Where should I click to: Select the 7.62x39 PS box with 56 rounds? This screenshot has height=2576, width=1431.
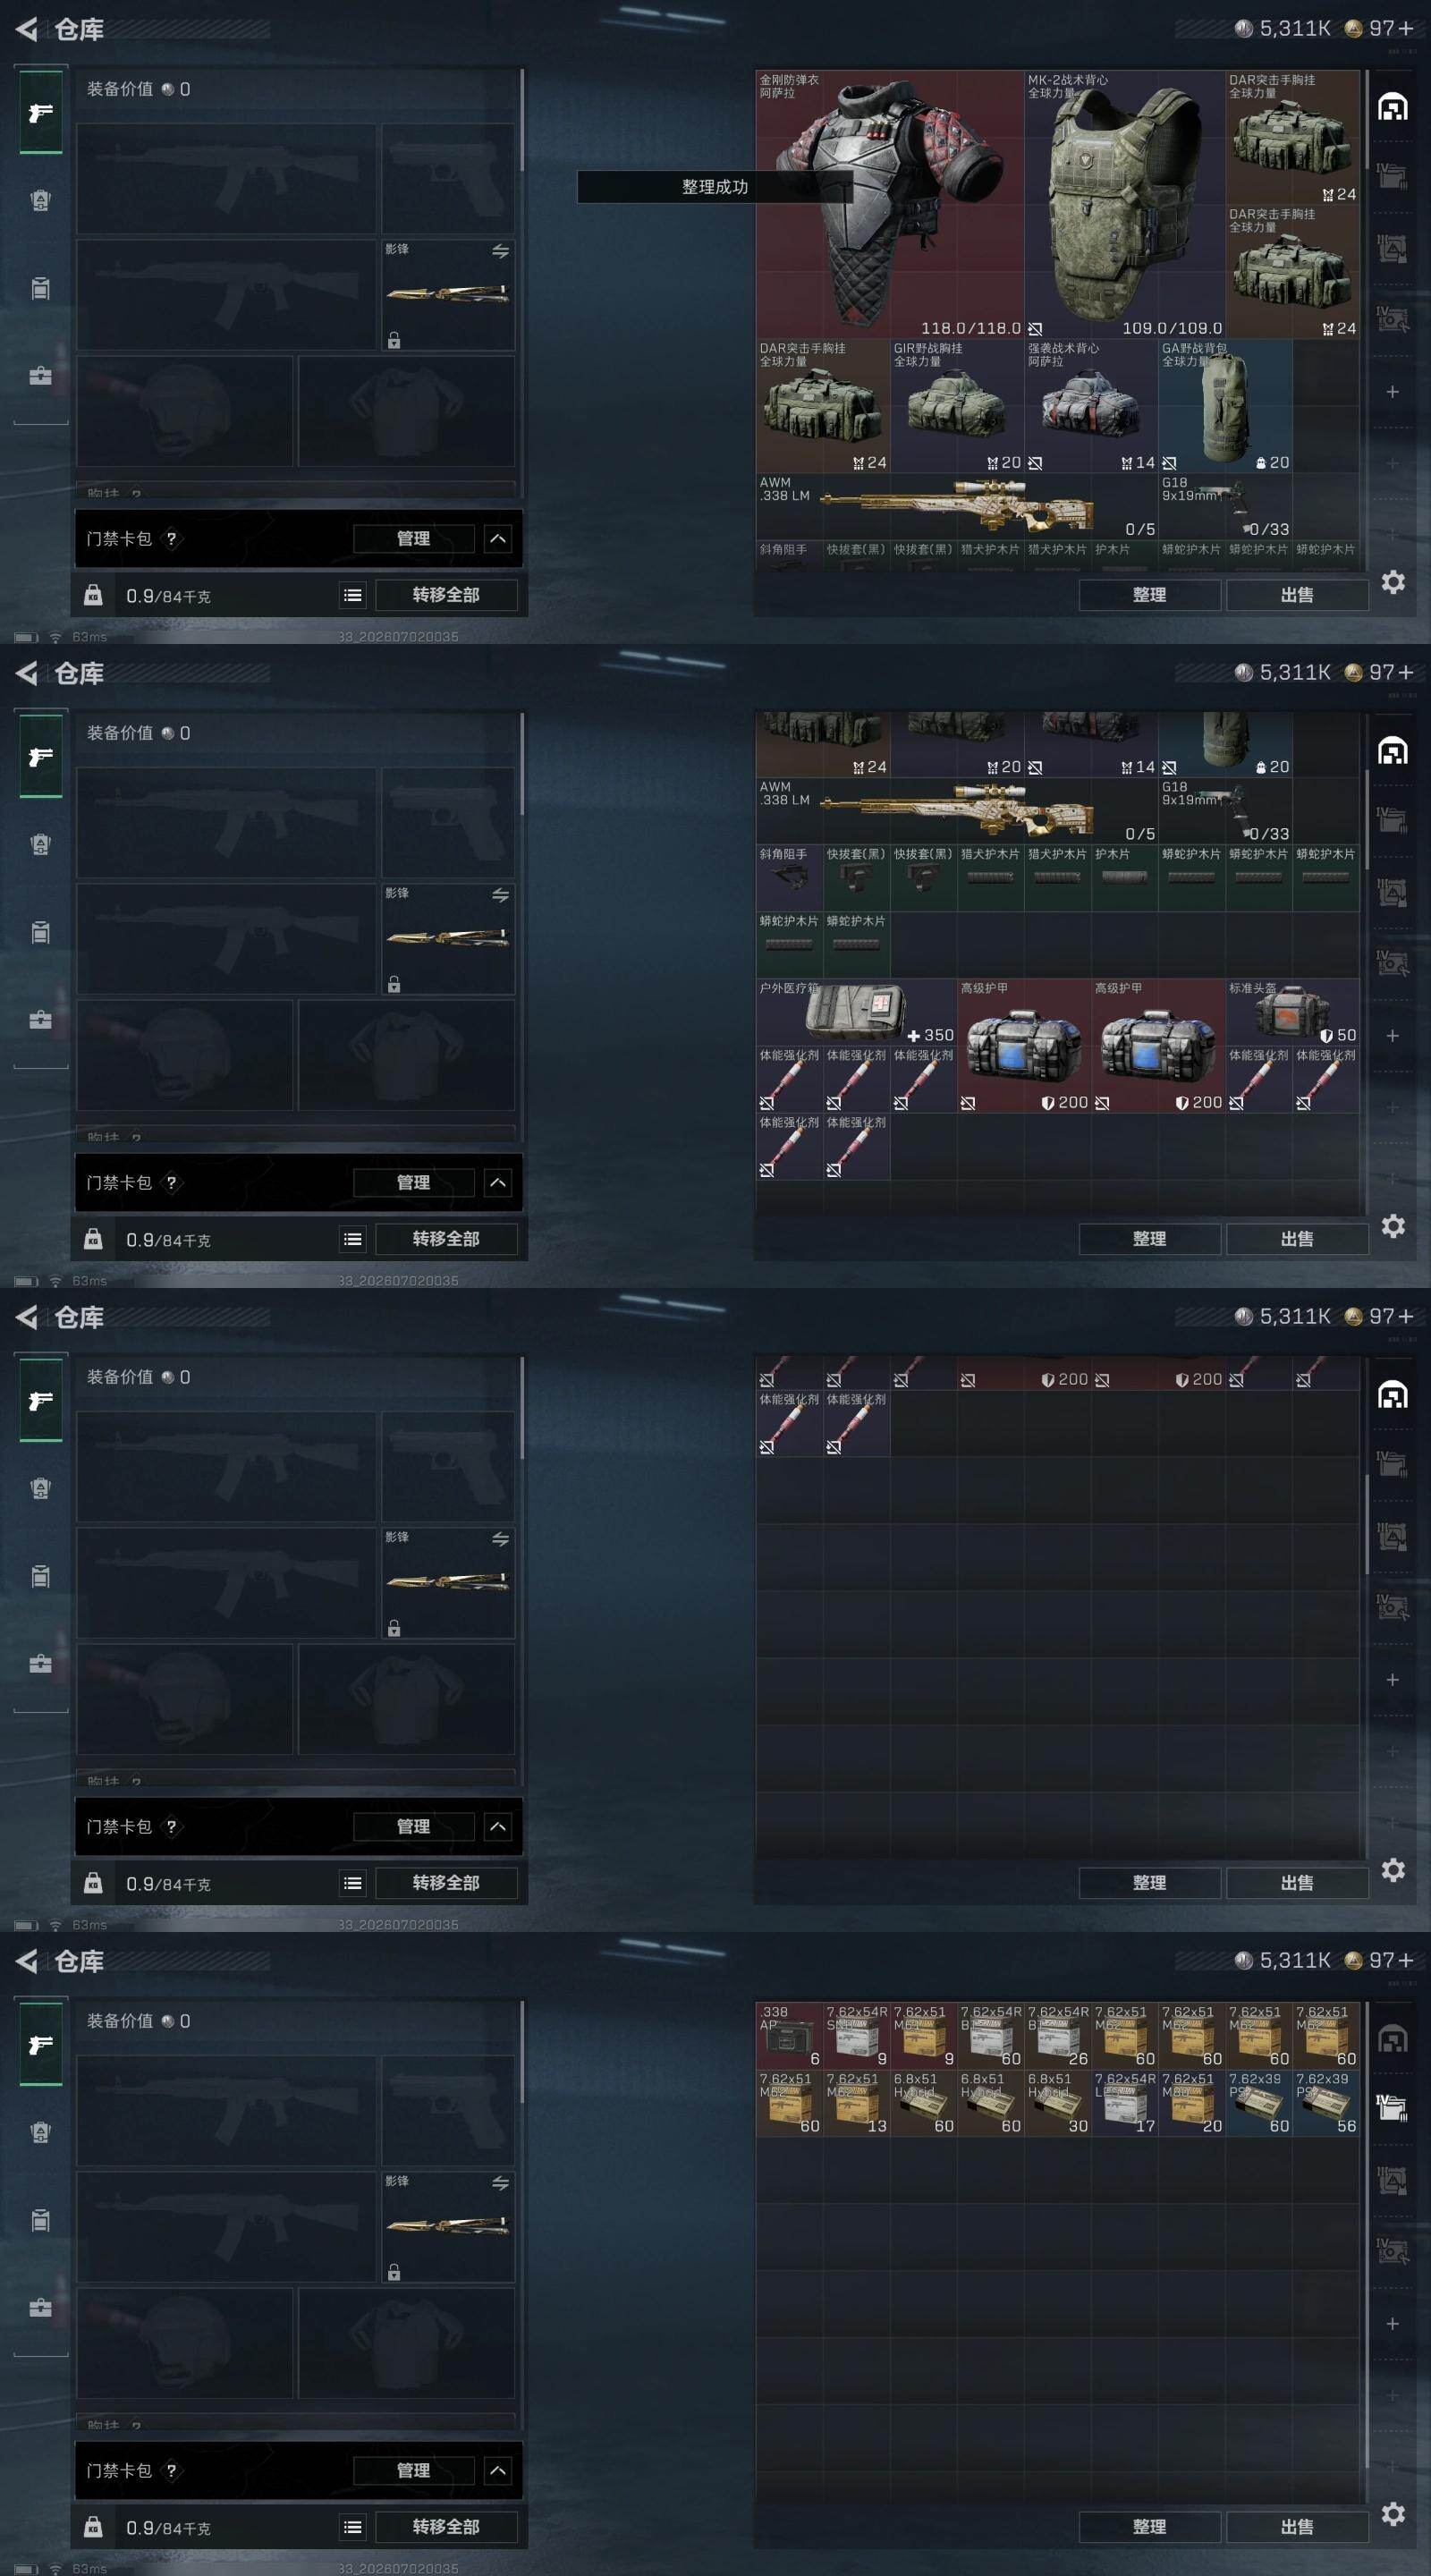click(x=1326, y=2102)
